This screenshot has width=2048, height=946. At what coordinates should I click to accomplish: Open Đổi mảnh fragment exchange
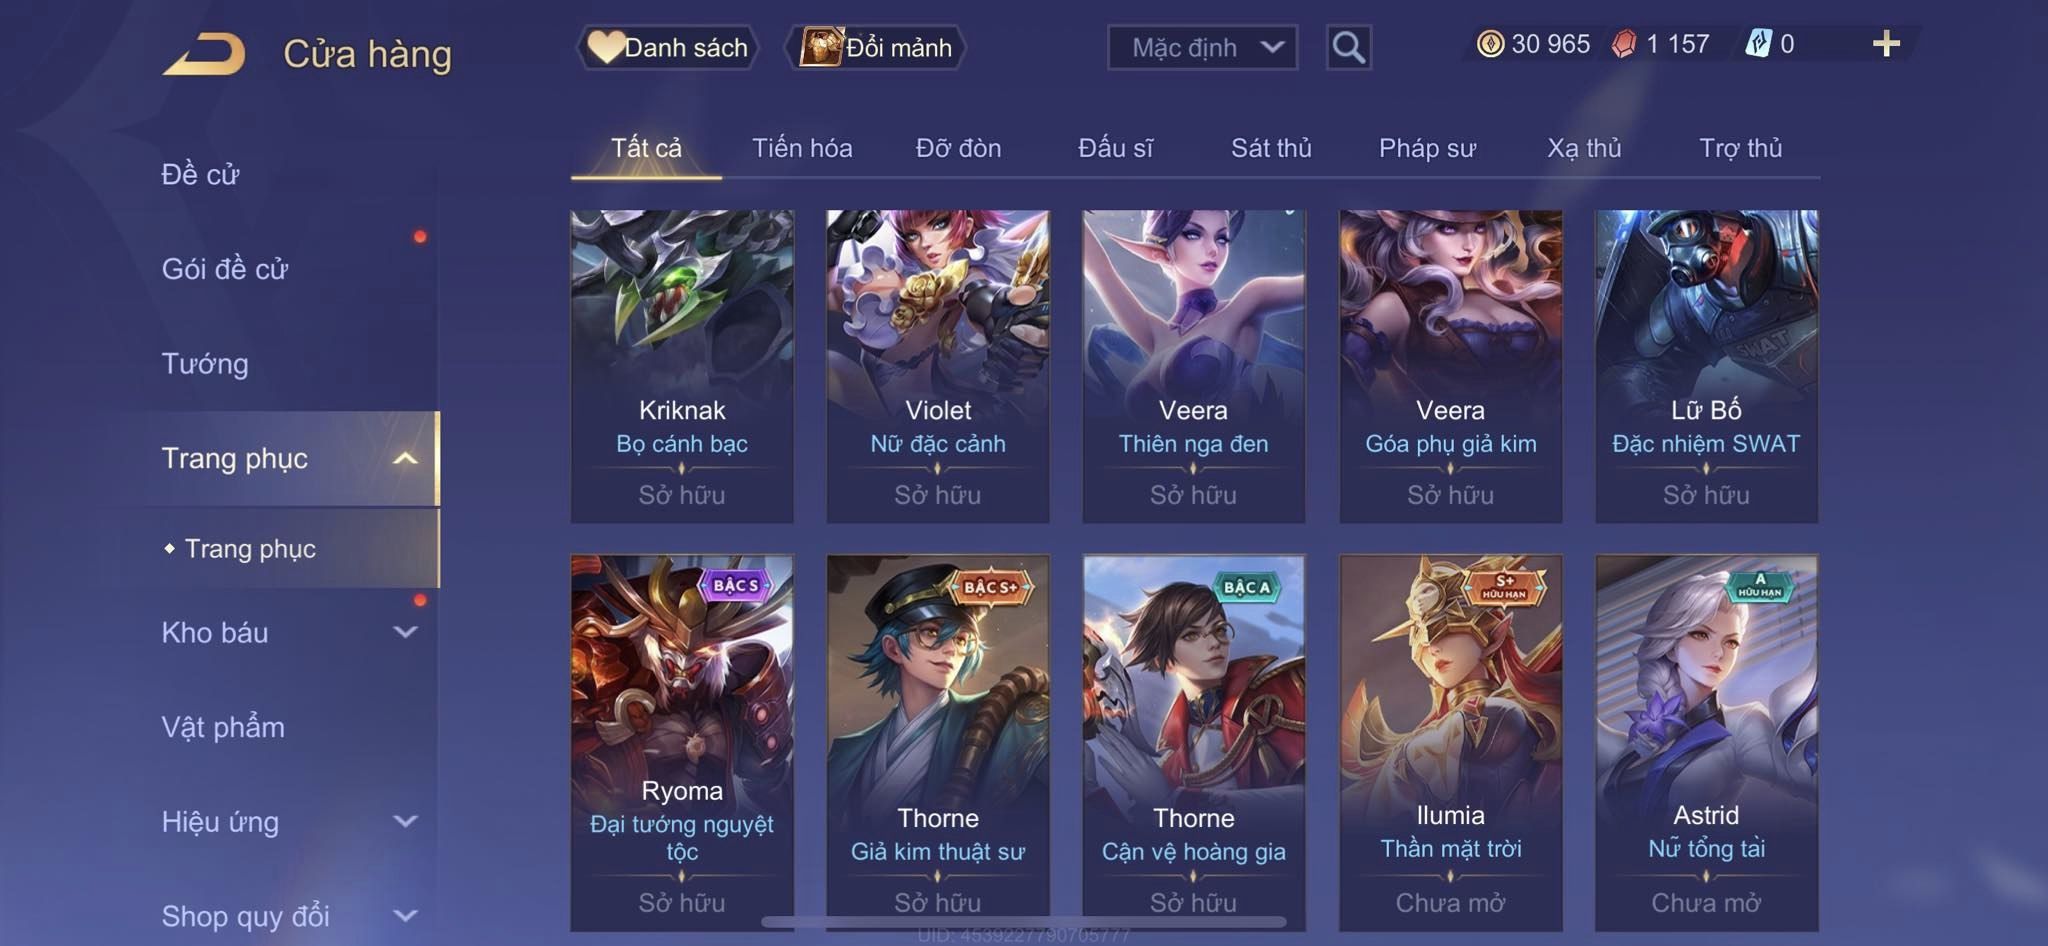coord(876,47)
